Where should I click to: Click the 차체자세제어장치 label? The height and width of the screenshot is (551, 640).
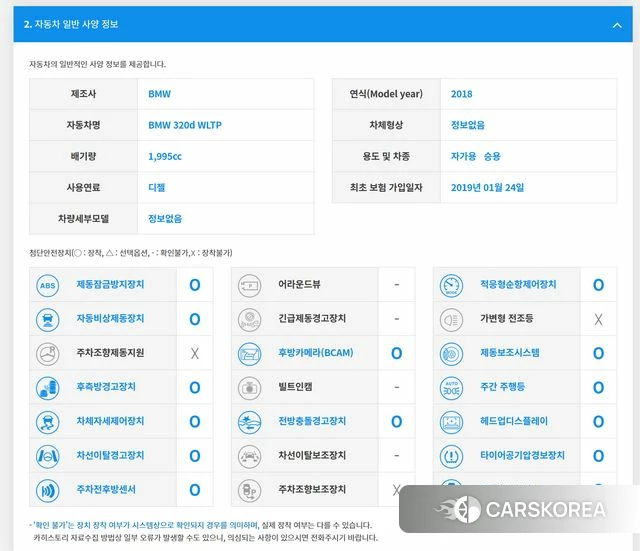(x=110, y=421)
